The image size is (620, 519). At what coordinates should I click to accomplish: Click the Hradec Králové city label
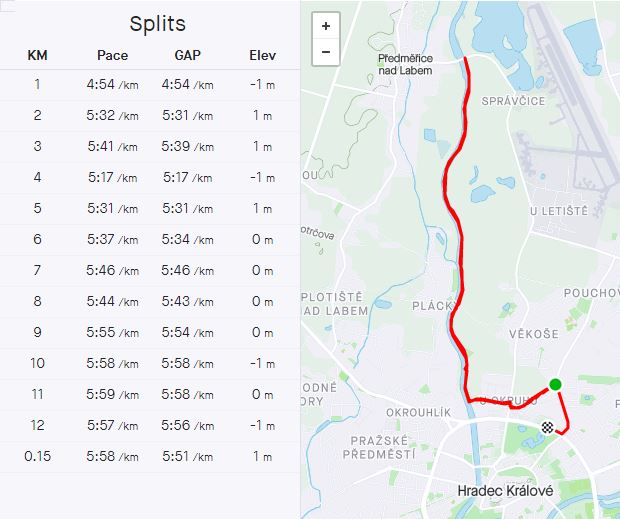505,491
